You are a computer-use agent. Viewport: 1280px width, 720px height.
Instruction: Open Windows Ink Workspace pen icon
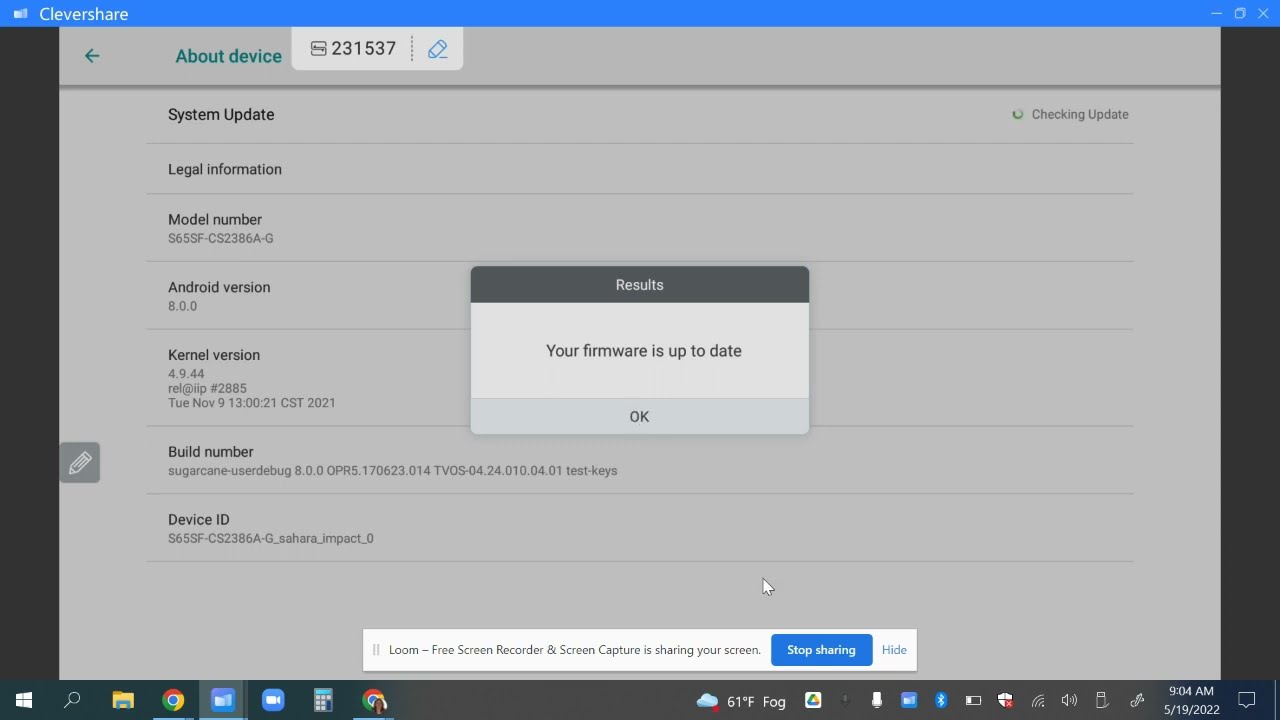coord(1136,701)
